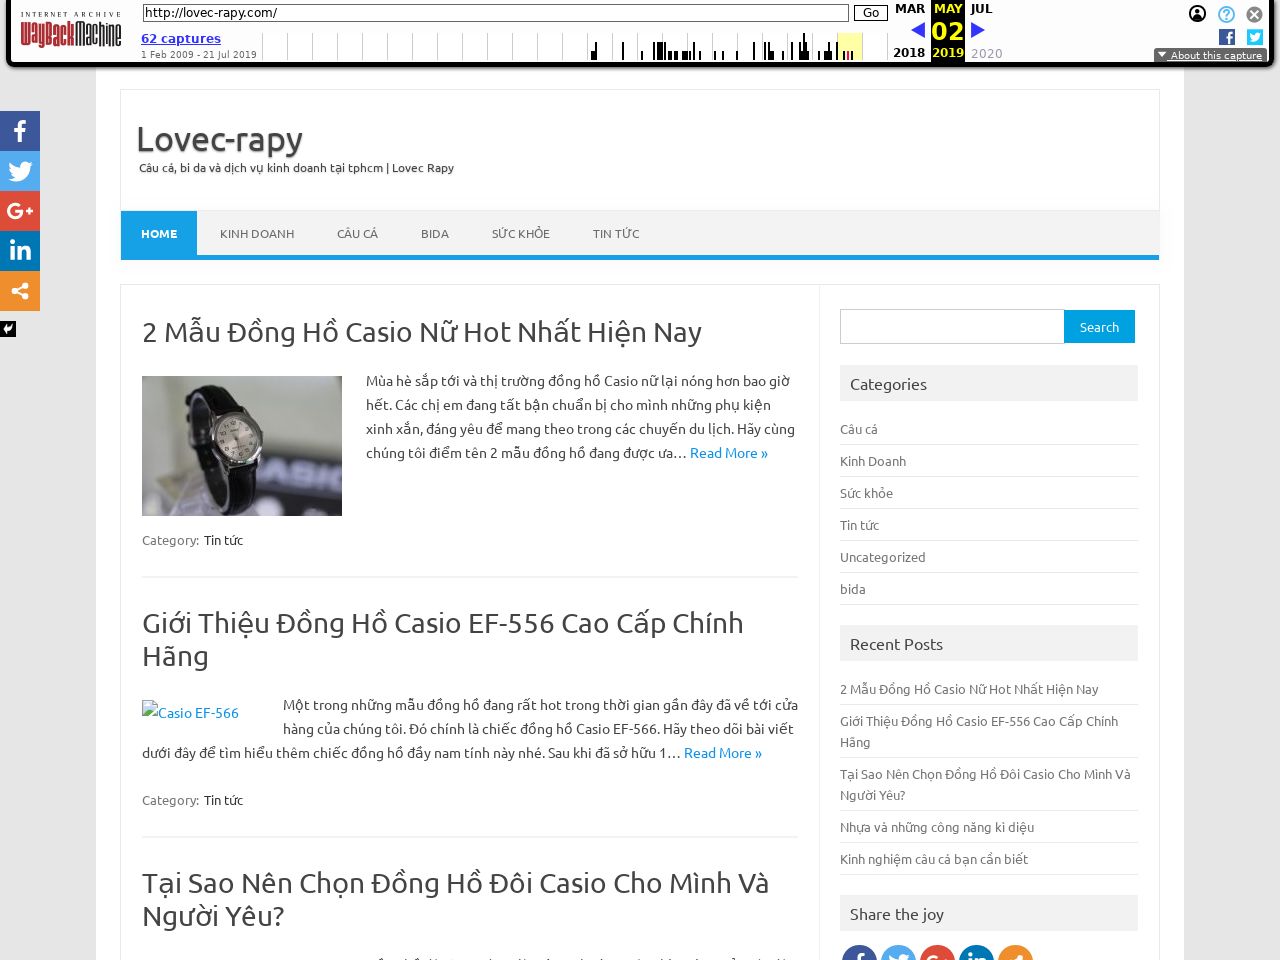The image size is (1280, 960).
Task: Open the KINH DOANH menu item
Action: (257, 234)
